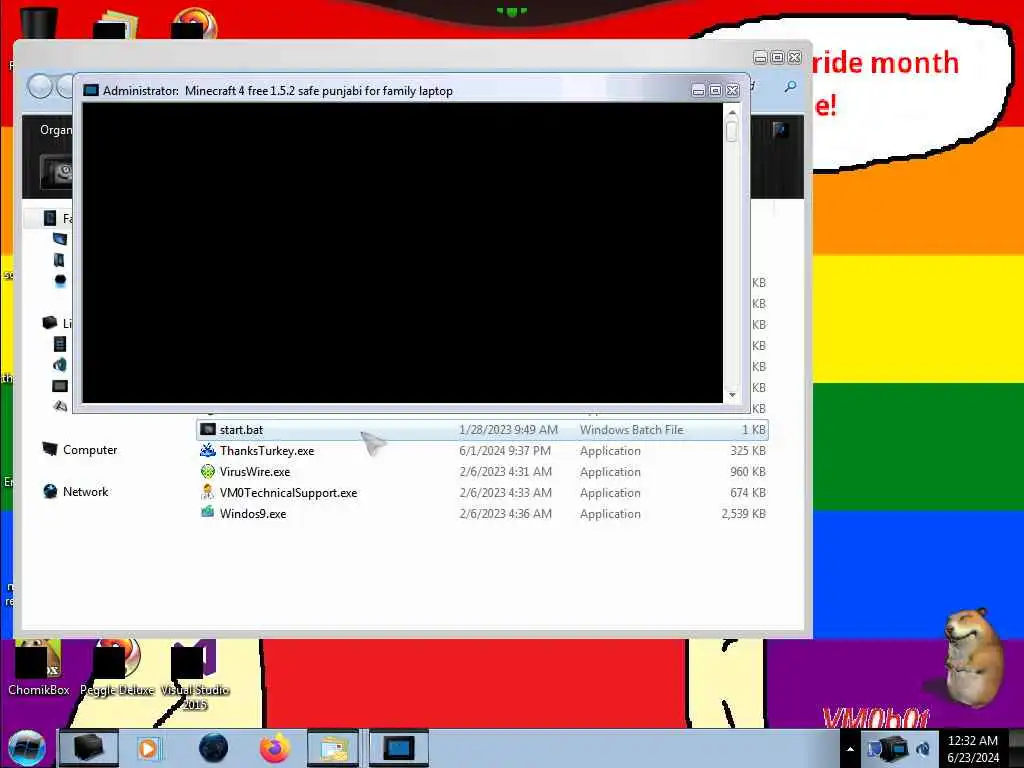
Task: Click the command prompt scrollbar down arrow
Action: coord(732,395)
